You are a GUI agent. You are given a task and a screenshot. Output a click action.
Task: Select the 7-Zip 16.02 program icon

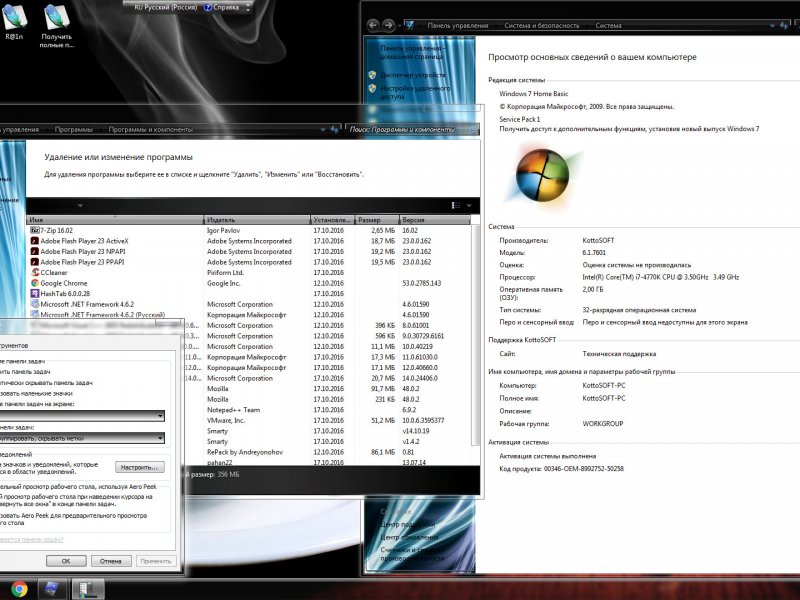tap(35, 231)
